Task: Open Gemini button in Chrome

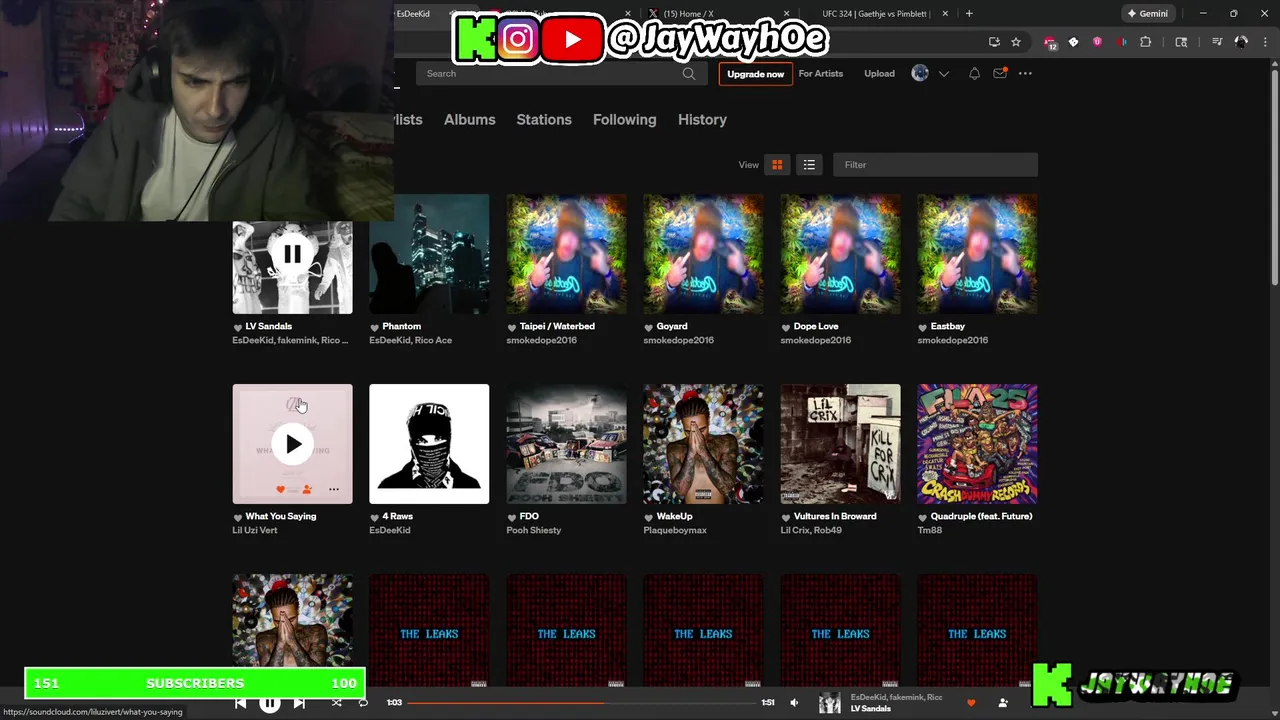Action: pyautogui.click(x=1147, y=14)
